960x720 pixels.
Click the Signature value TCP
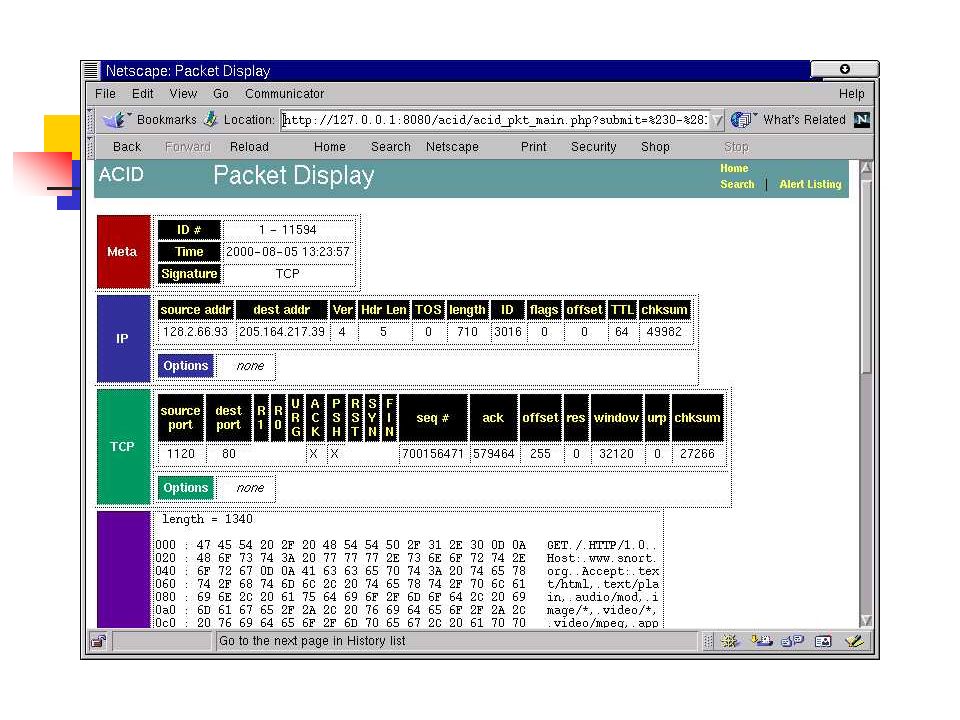point(288,274)
